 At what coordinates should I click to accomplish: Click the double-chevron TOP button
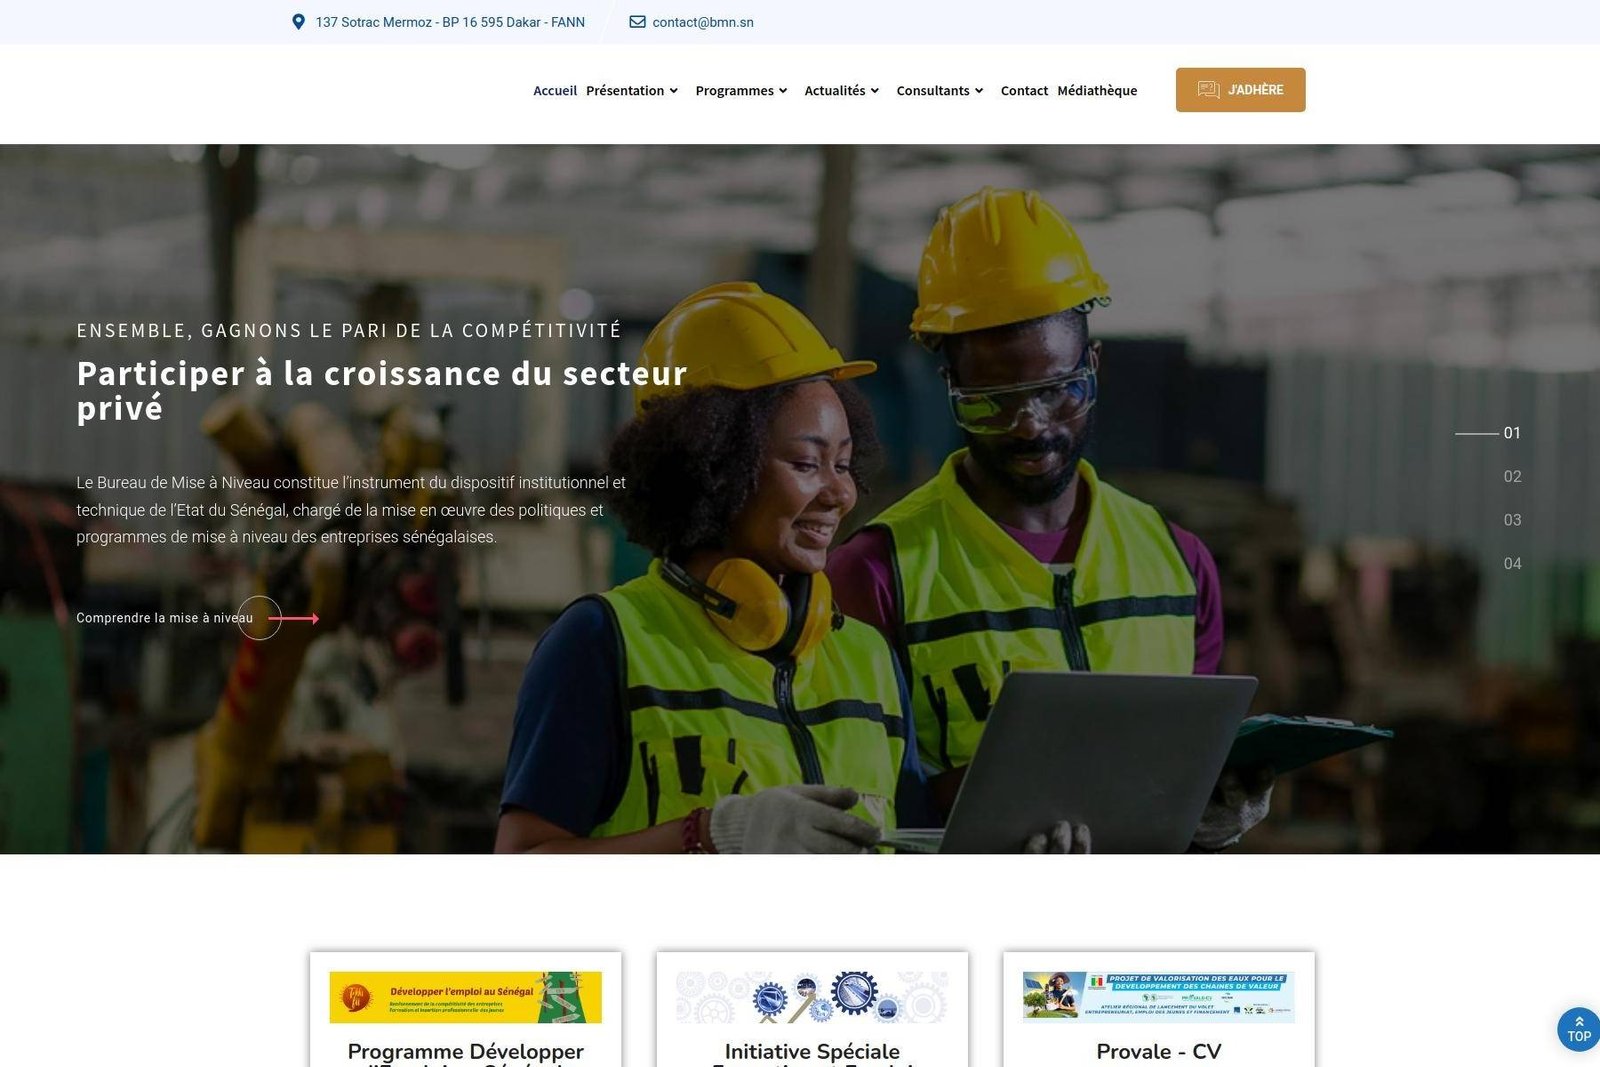pyautogui.click(x=1579, y=1029)
